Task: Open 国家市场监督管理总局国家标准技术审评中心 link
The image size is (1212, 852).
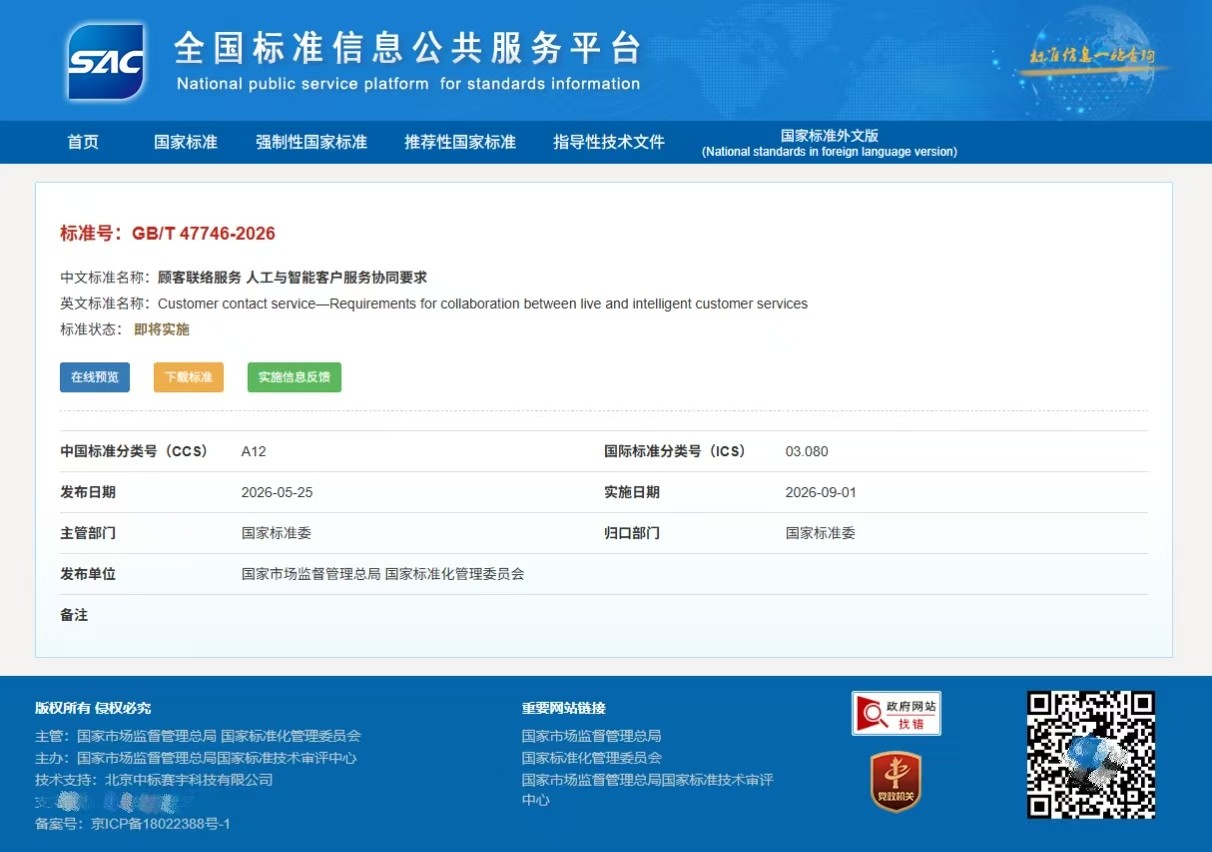Action: (647, 790)
